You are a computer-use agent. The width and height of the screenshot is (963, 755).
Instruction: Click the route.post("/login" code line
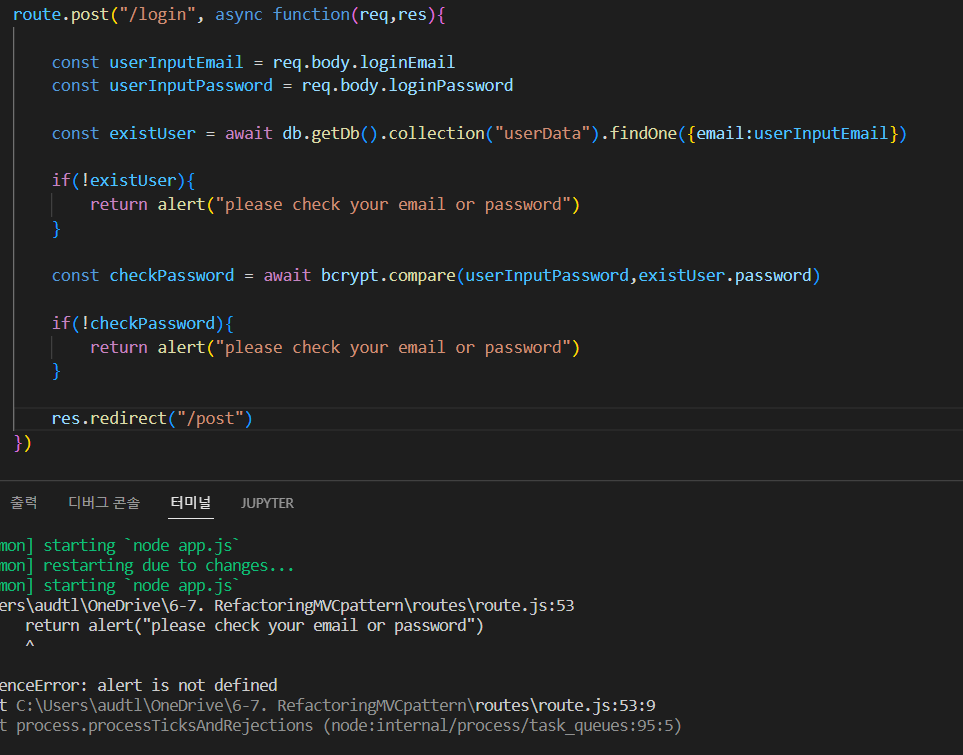pyautogui.click(x=228, y=15)
